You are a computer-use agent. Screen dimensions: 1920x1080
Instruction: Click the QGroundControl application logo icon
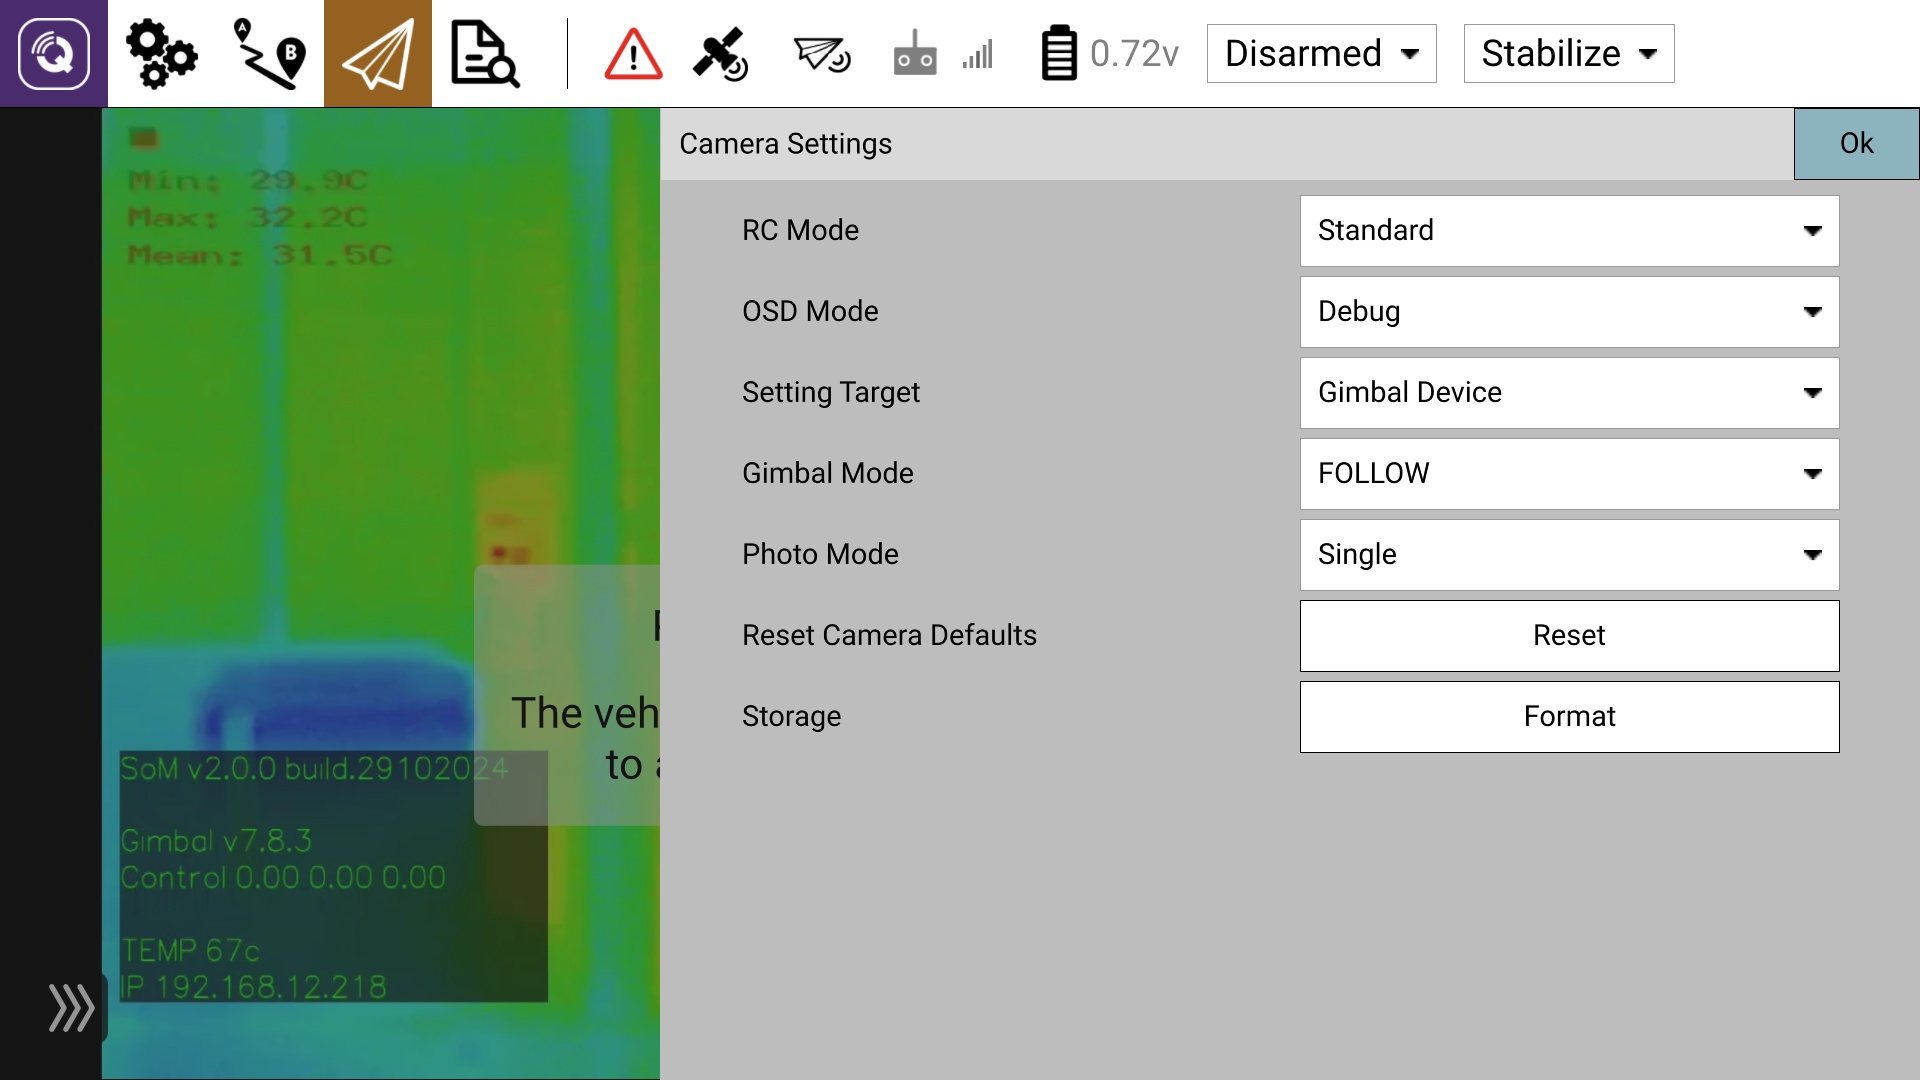[x=54, y=54]
